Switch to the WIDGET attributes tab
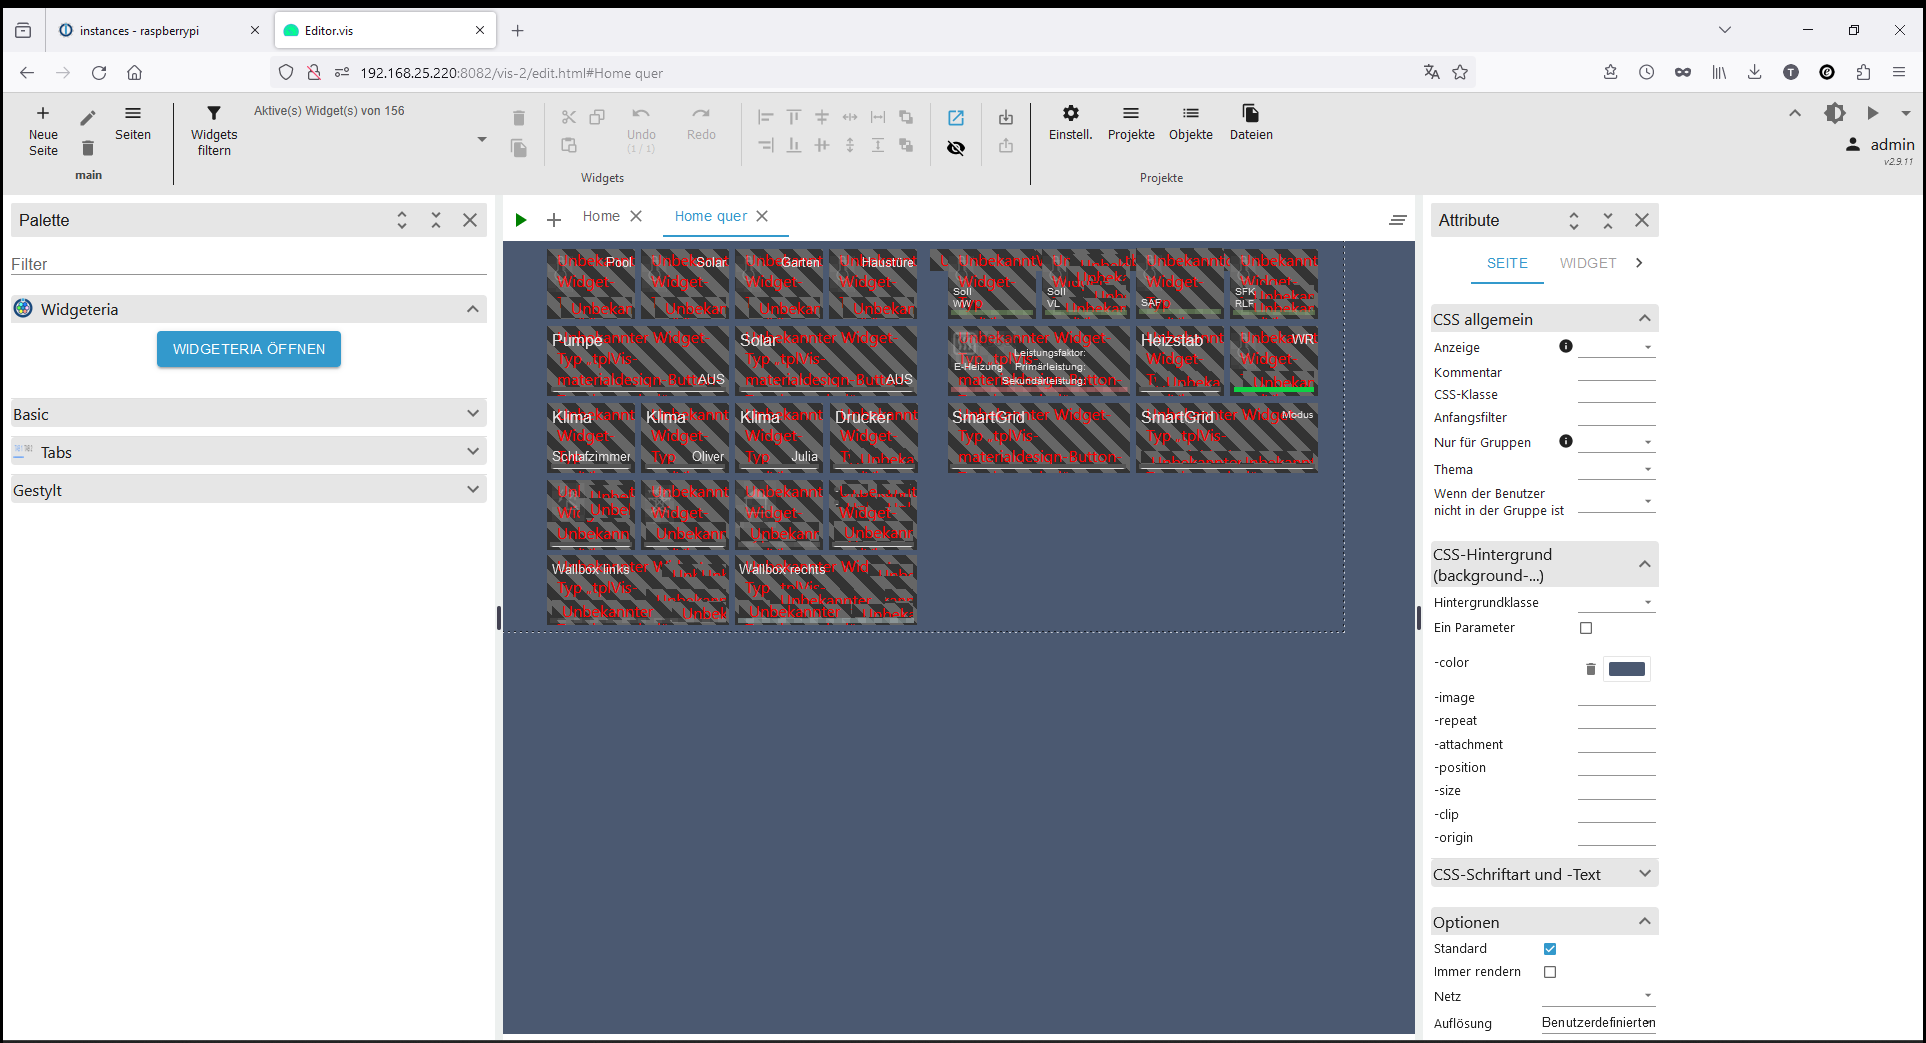This screenshot has height=1043, width=1926. (1588, 263)
